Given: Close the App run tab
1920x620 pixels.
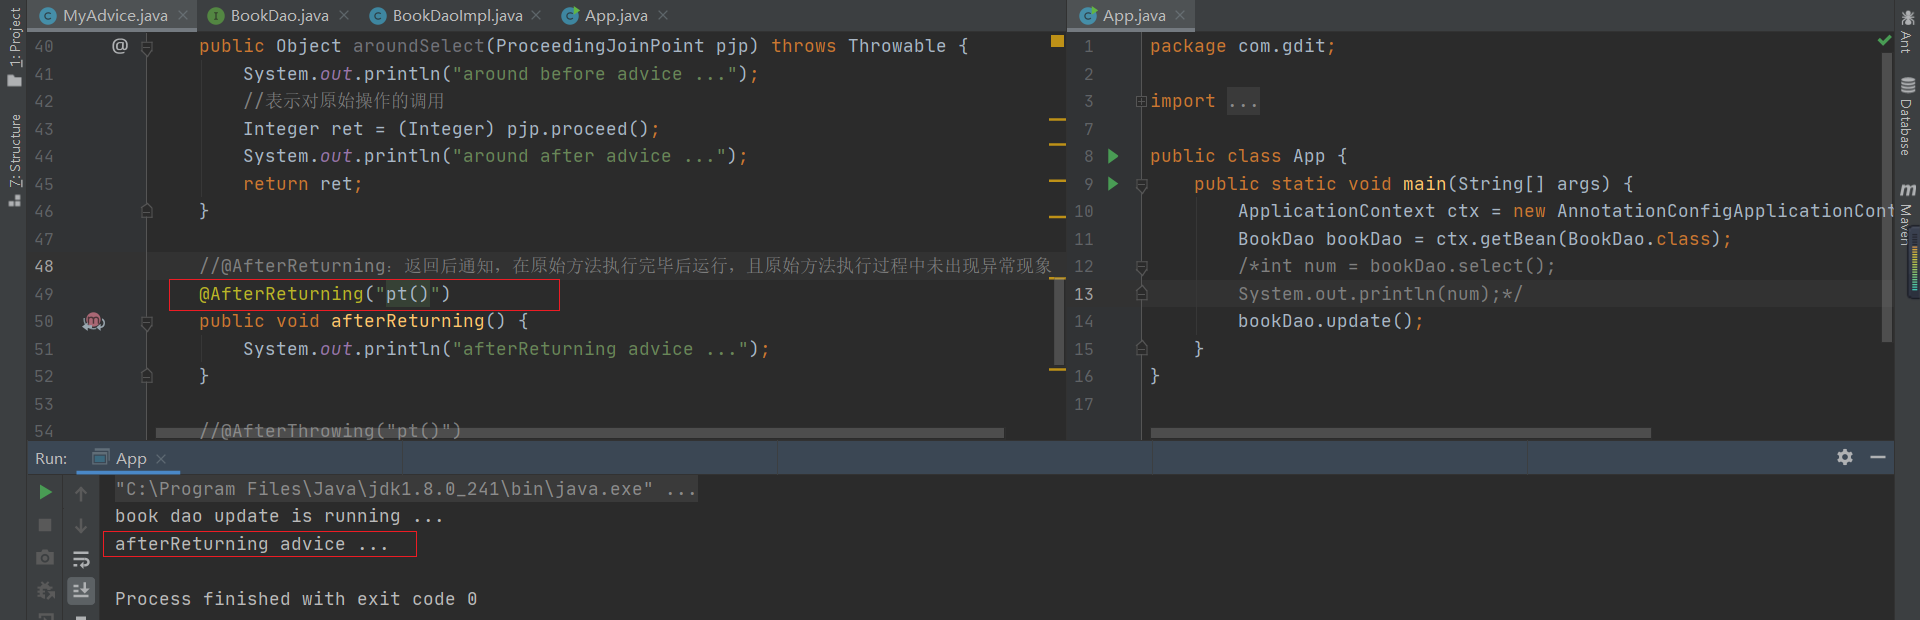Looking at the screenshot, I should (161, 458).
